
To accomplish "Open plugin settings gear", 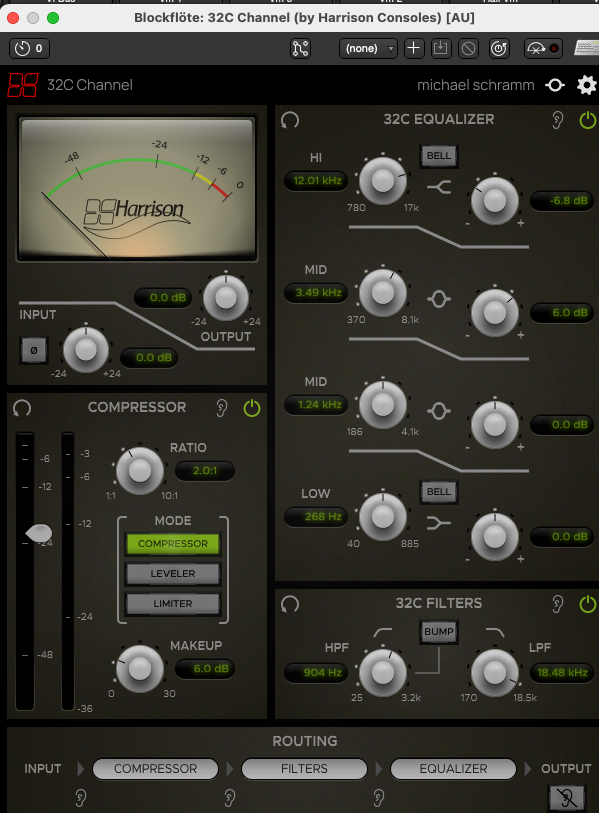I will pyautogui.click(x=587, y=85).
